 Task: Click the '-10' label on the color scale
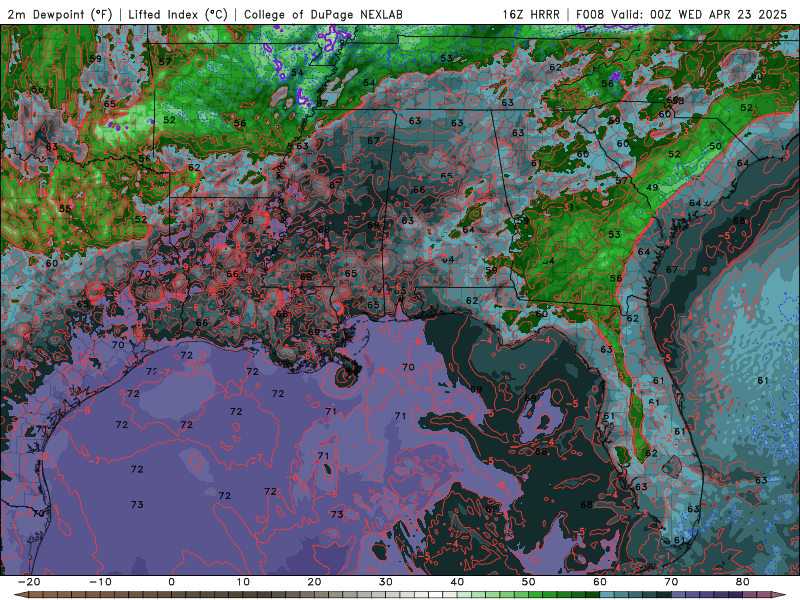pyautogui.click(x=100, y=582)
